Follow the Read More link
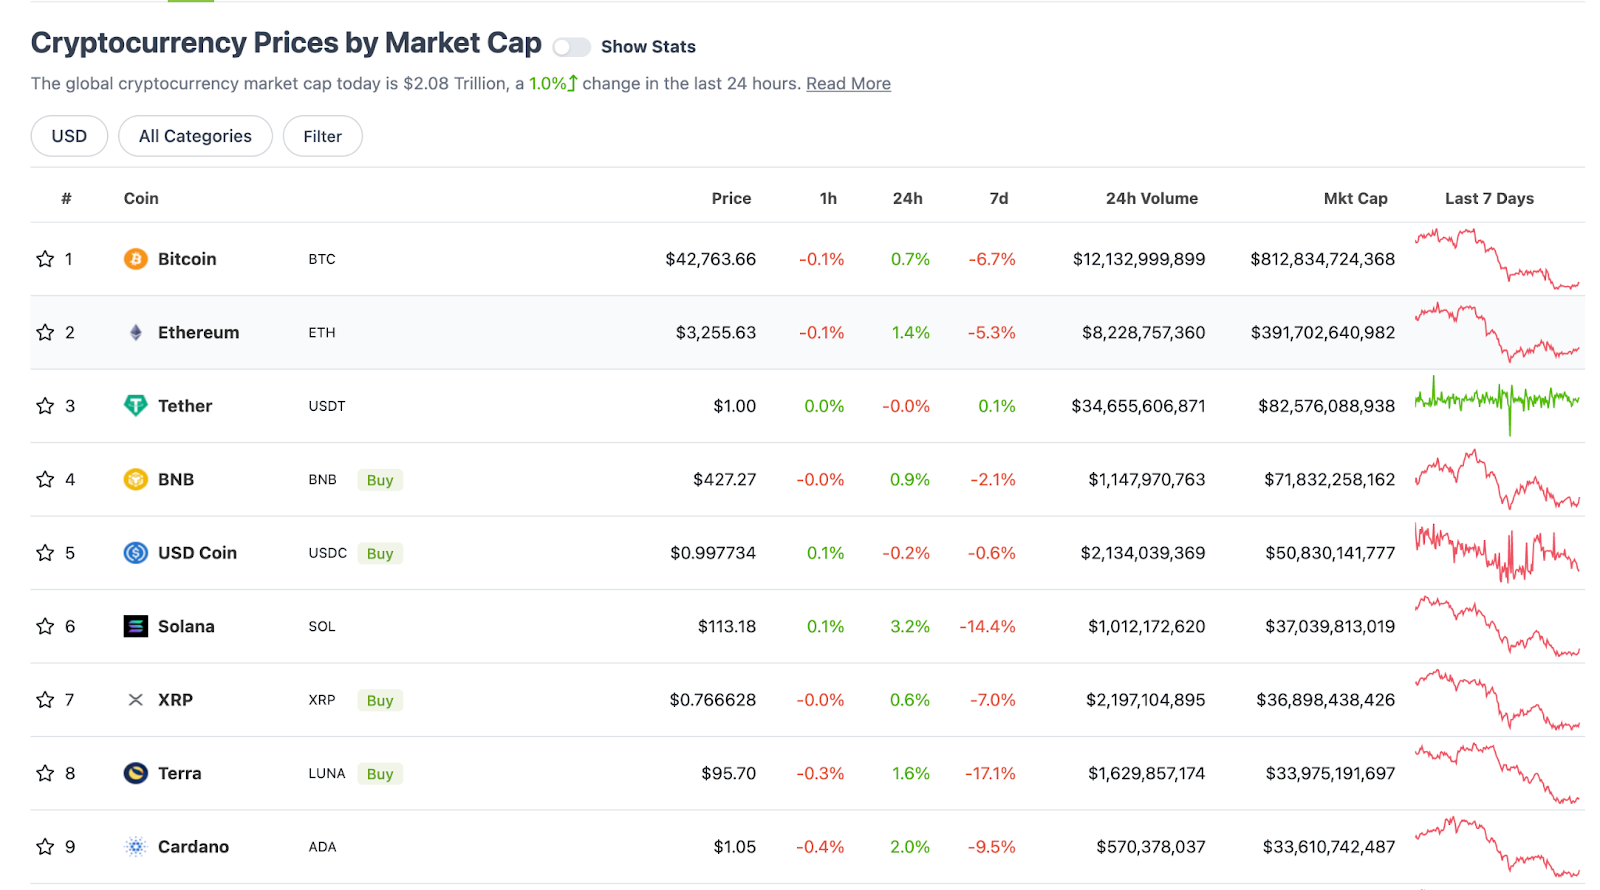The image size is (1600, 890). click(x=848, y=84)
